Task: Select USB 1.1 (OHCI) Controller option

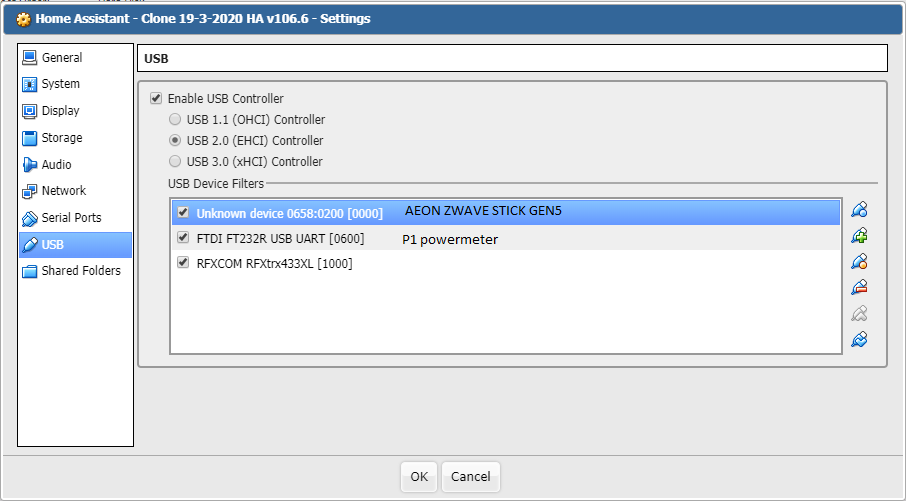Action: (x=174, y=120)
